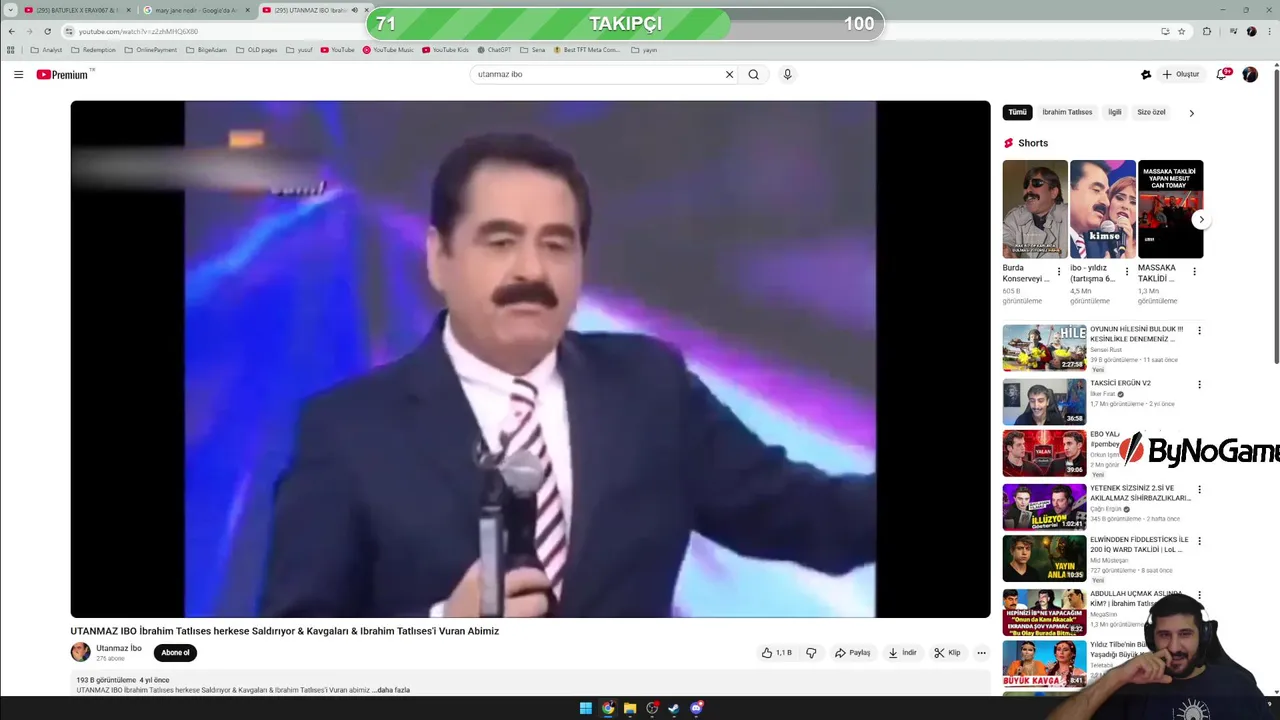This screenshot has width=1280, height=720.
Task: Open OYUNUN HİLESİNİ BULDUK video thumbnail
Action: (1044, 348)
